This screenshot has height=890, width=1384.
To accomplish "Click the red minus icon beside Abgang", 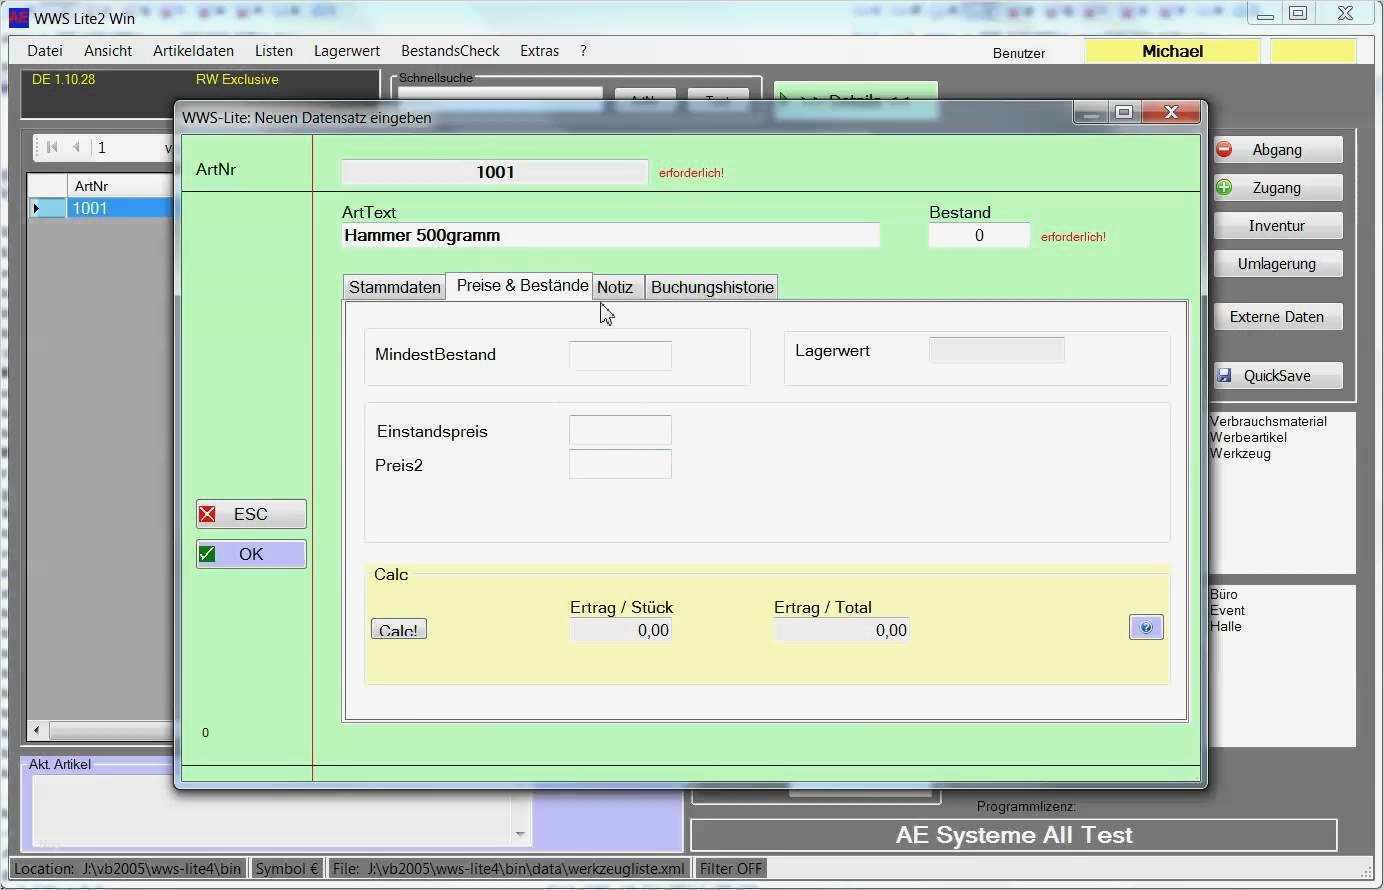I will pos(1224,150).
